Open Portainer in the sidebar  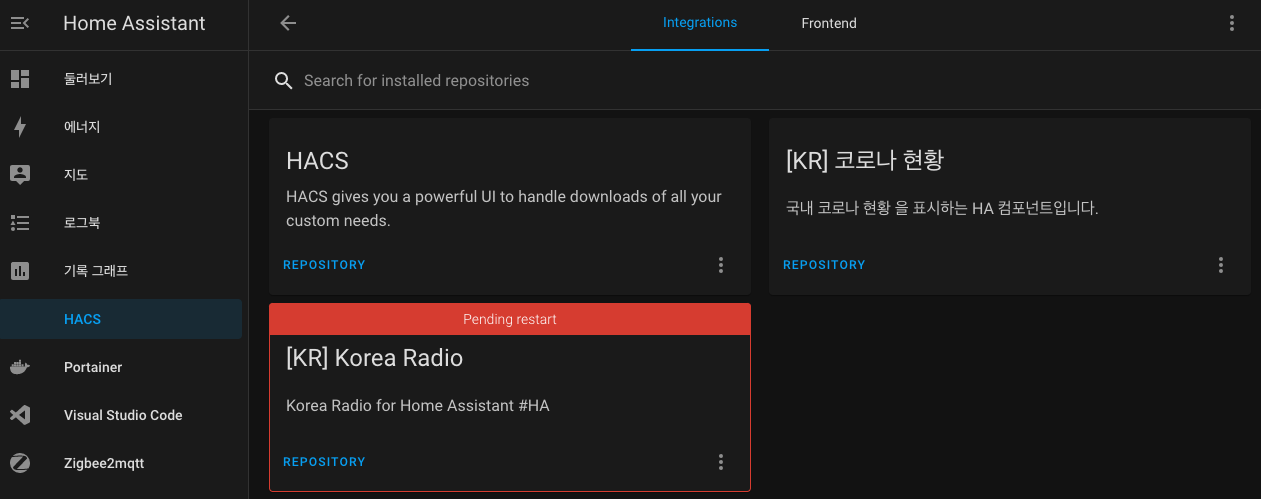(121, 367)
